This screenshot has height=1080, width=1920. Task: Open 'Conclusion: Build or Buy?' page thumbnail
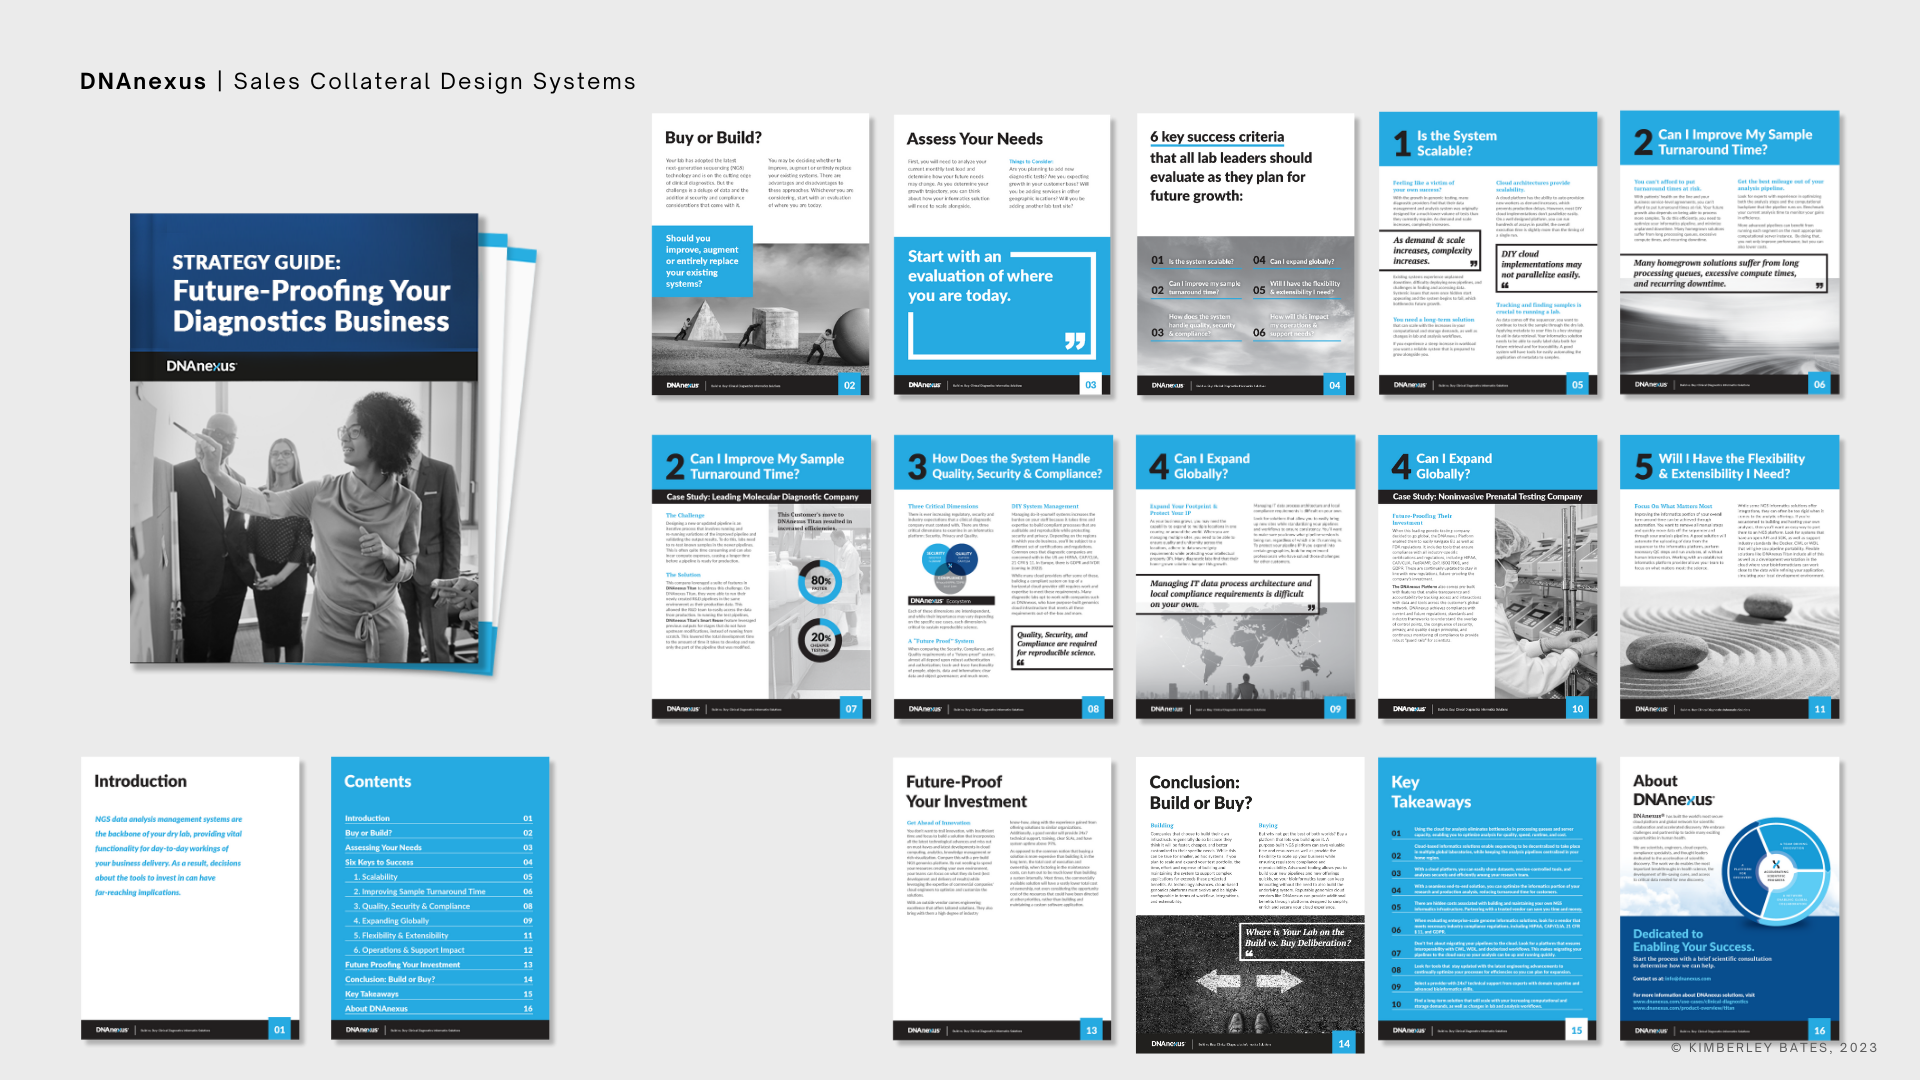click(x=1250, y=905)
